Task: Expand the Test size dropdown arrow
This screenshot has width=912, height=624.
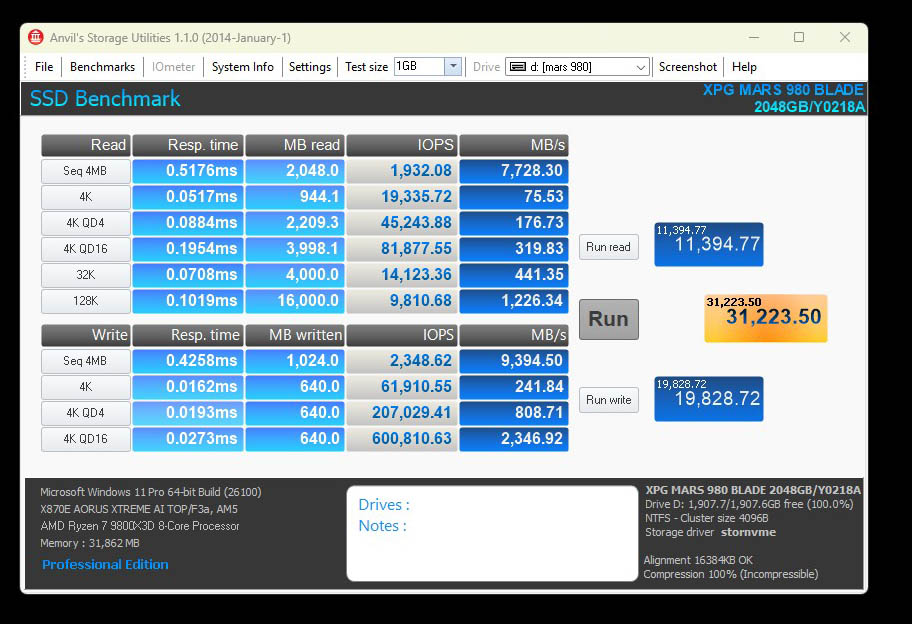Action: click(453, 66)
